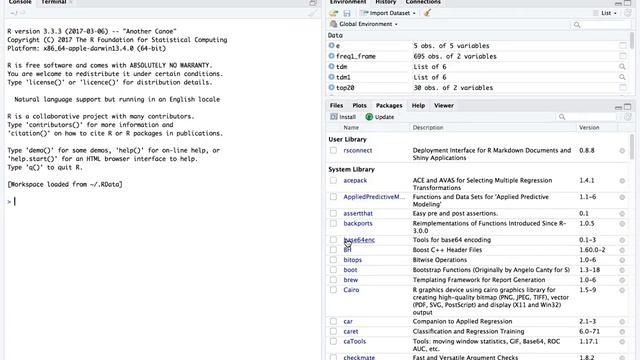The image size is (640, 360).
Task: Remove the backports package icon
Action: coord(622,224)
